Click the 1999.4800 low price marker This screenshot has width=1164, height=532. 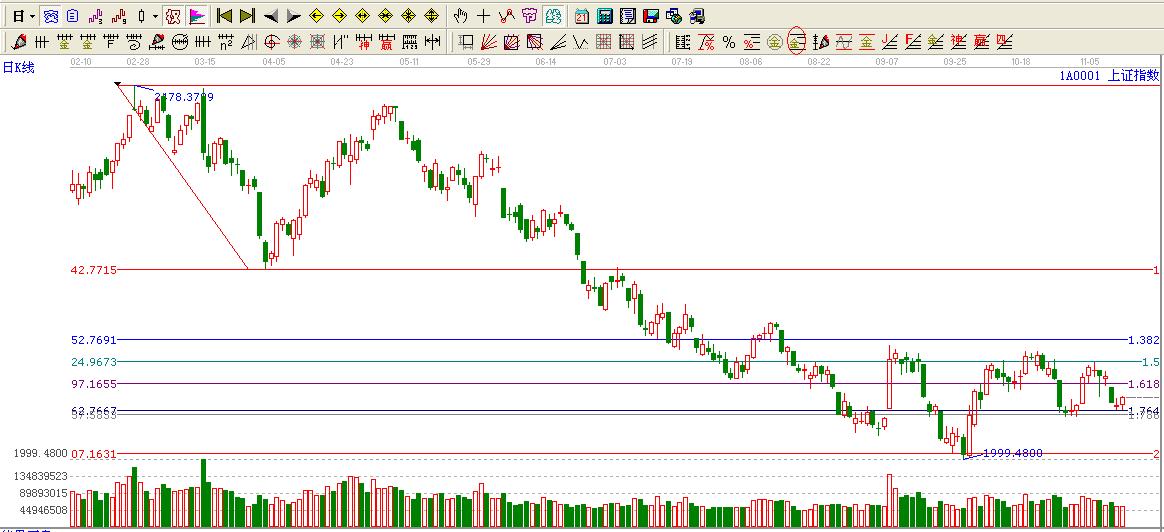(x=1012, y=453)
